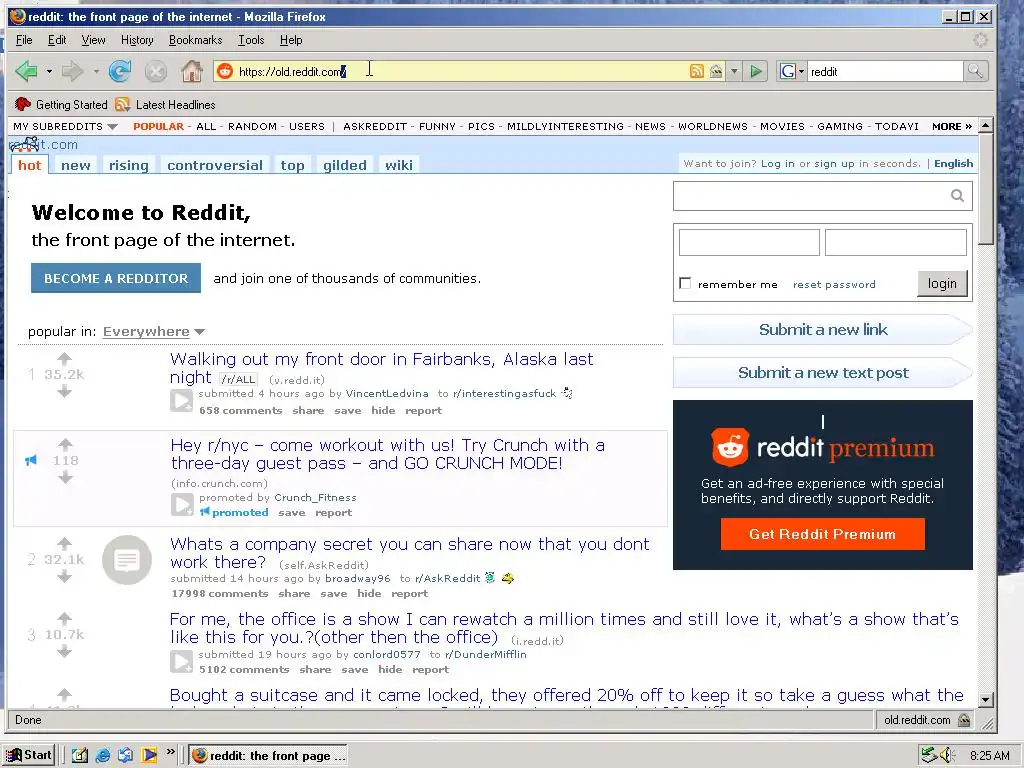Open the Tools menu
The image size is (1024, 768).
pos(251,40)
